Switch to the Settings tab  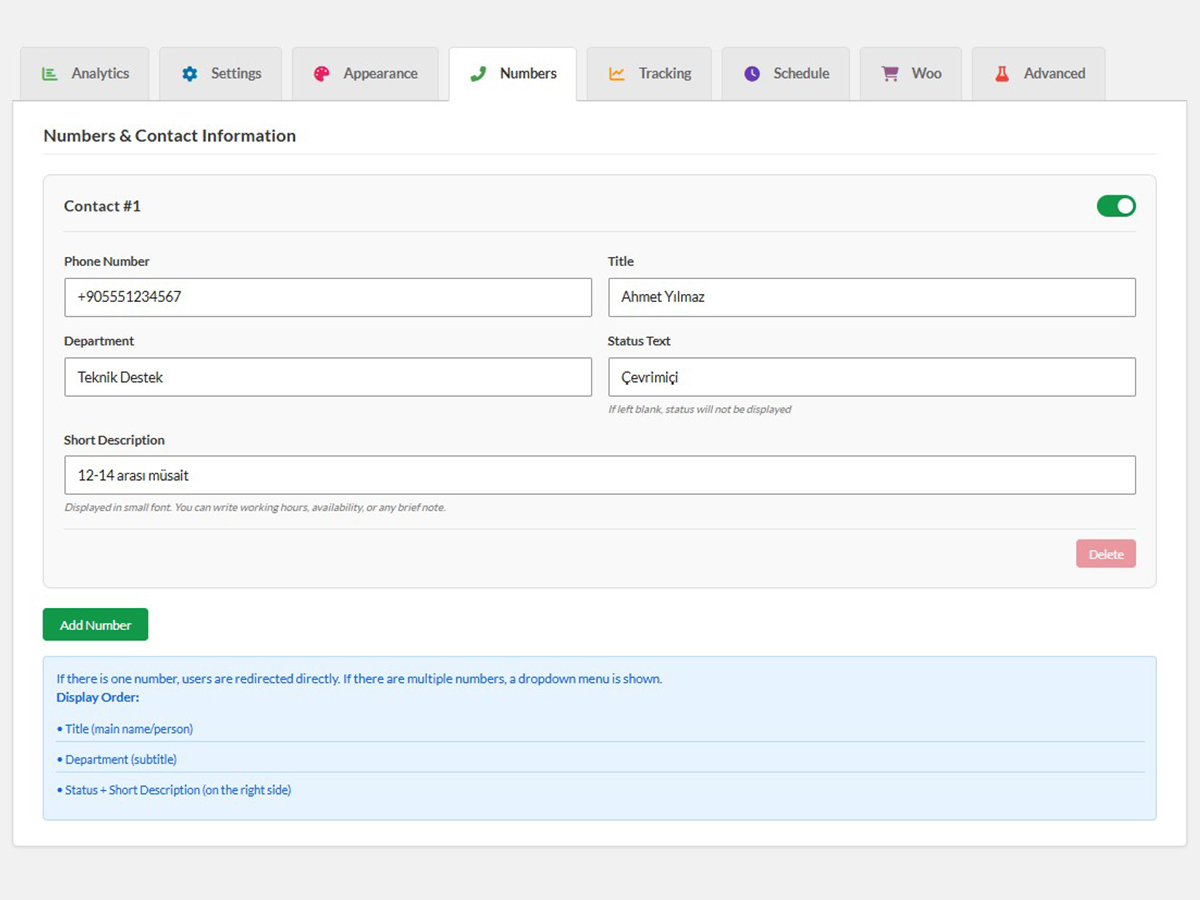tap(220, 74)
